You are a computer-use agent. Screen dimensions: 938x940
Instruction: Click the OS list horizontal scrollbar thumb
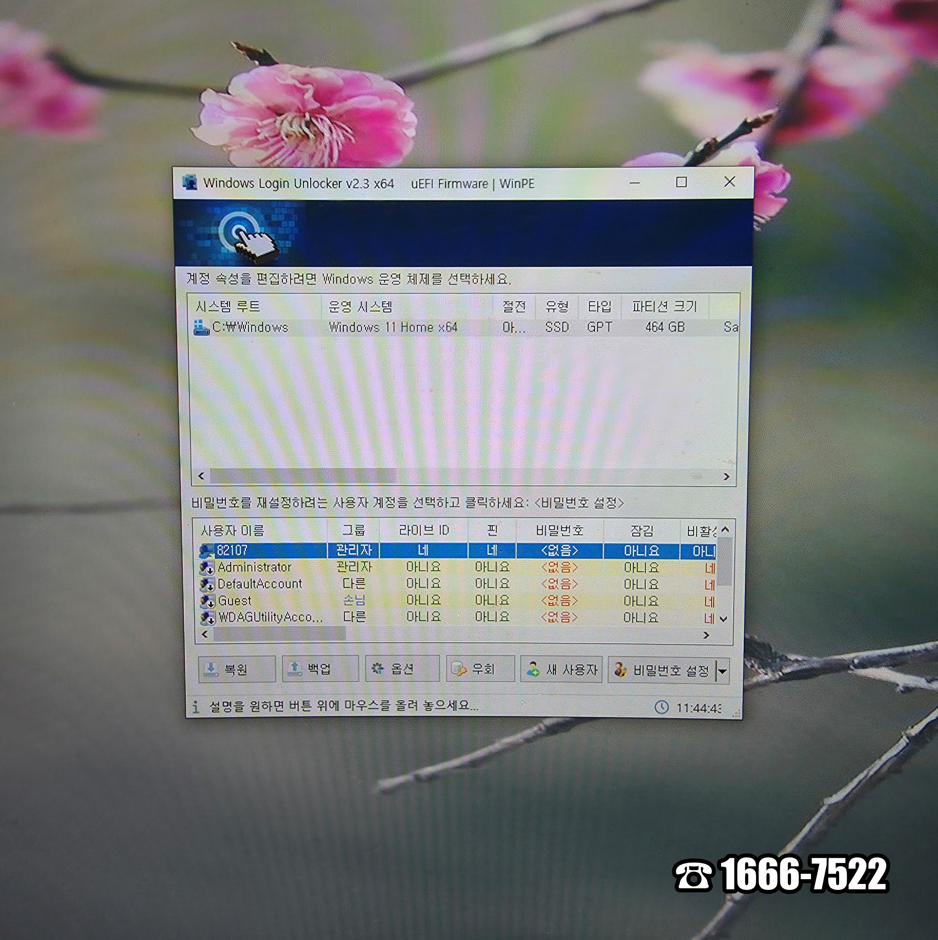[x=303, y=476]
